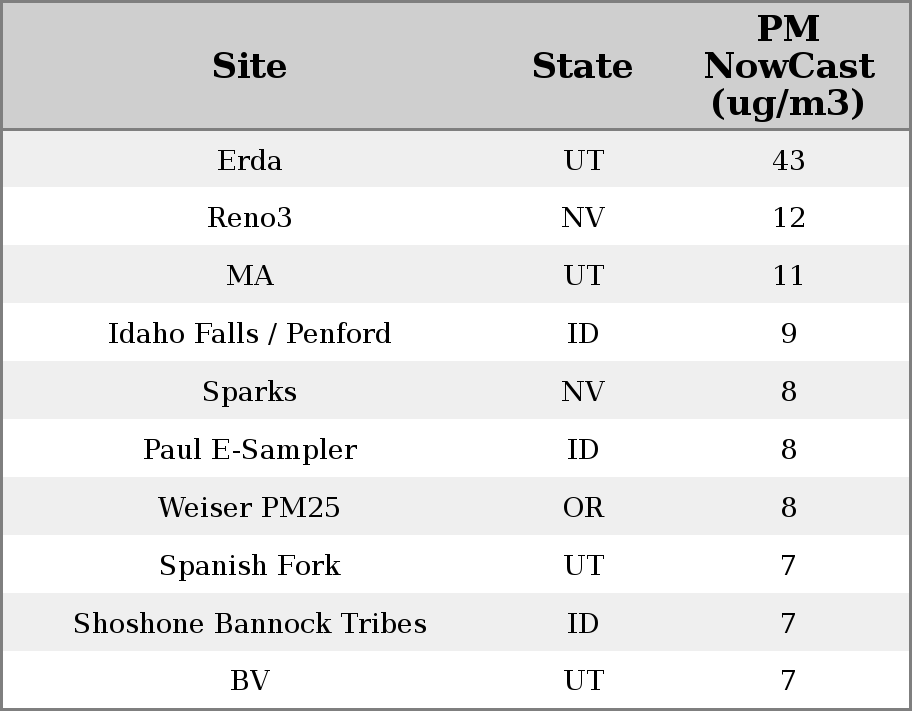This screenshot has height=711, width=912.
Task: Select the Reno3 site cell
Action: click(x=249, y=218)
